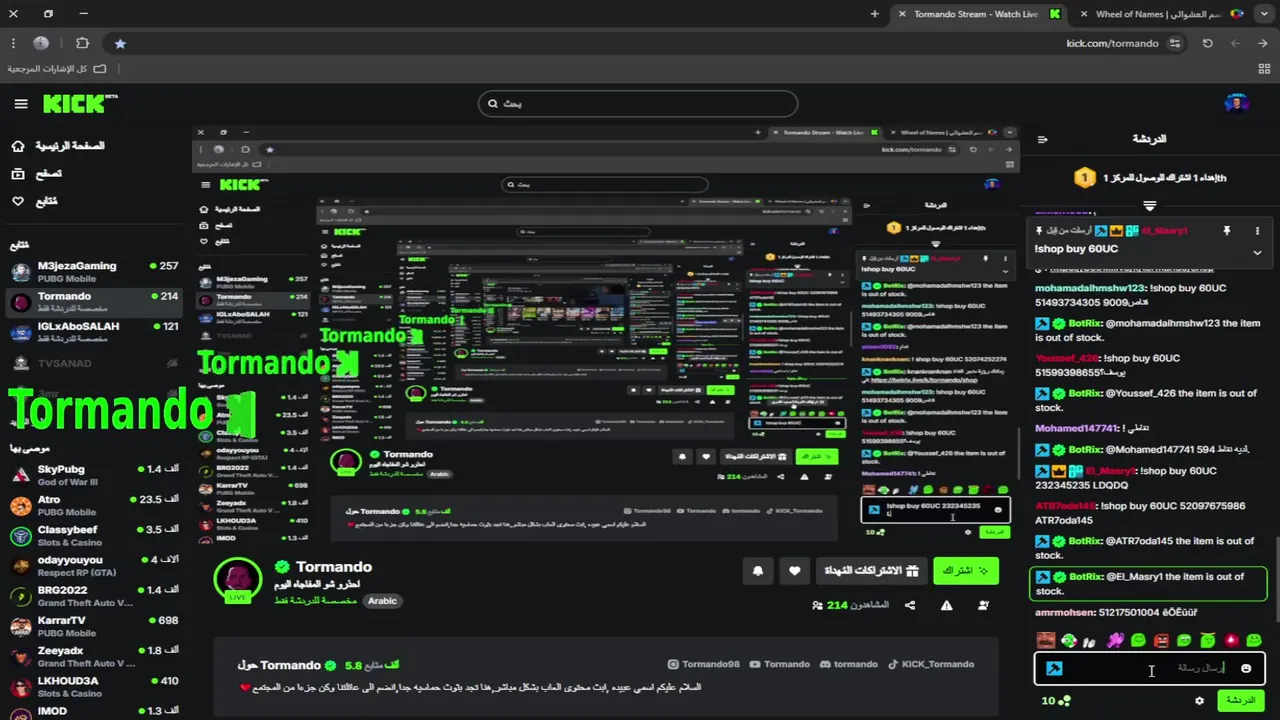Open the KICK_Tormando TikTok link
Viewport: 1280px width, 720px height.
coord(930,664)
